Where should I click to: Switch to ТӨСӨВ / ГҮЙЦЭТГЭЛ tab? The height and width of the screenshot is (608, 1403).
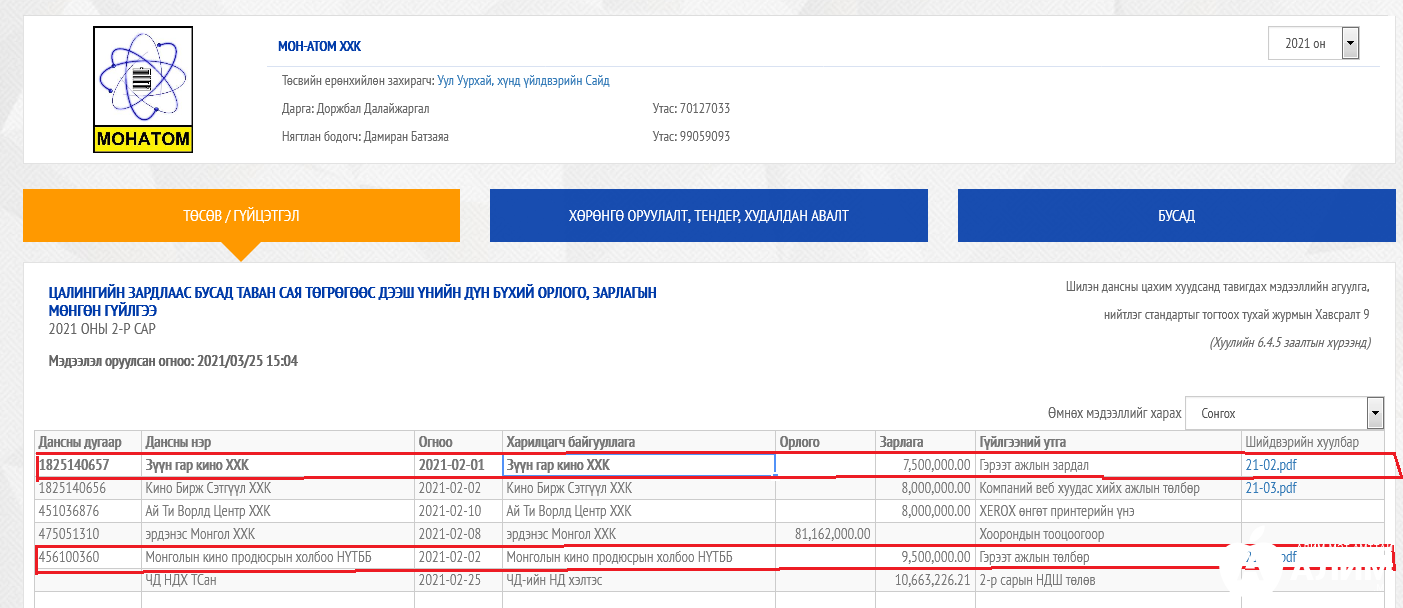(x=241, y=215)
